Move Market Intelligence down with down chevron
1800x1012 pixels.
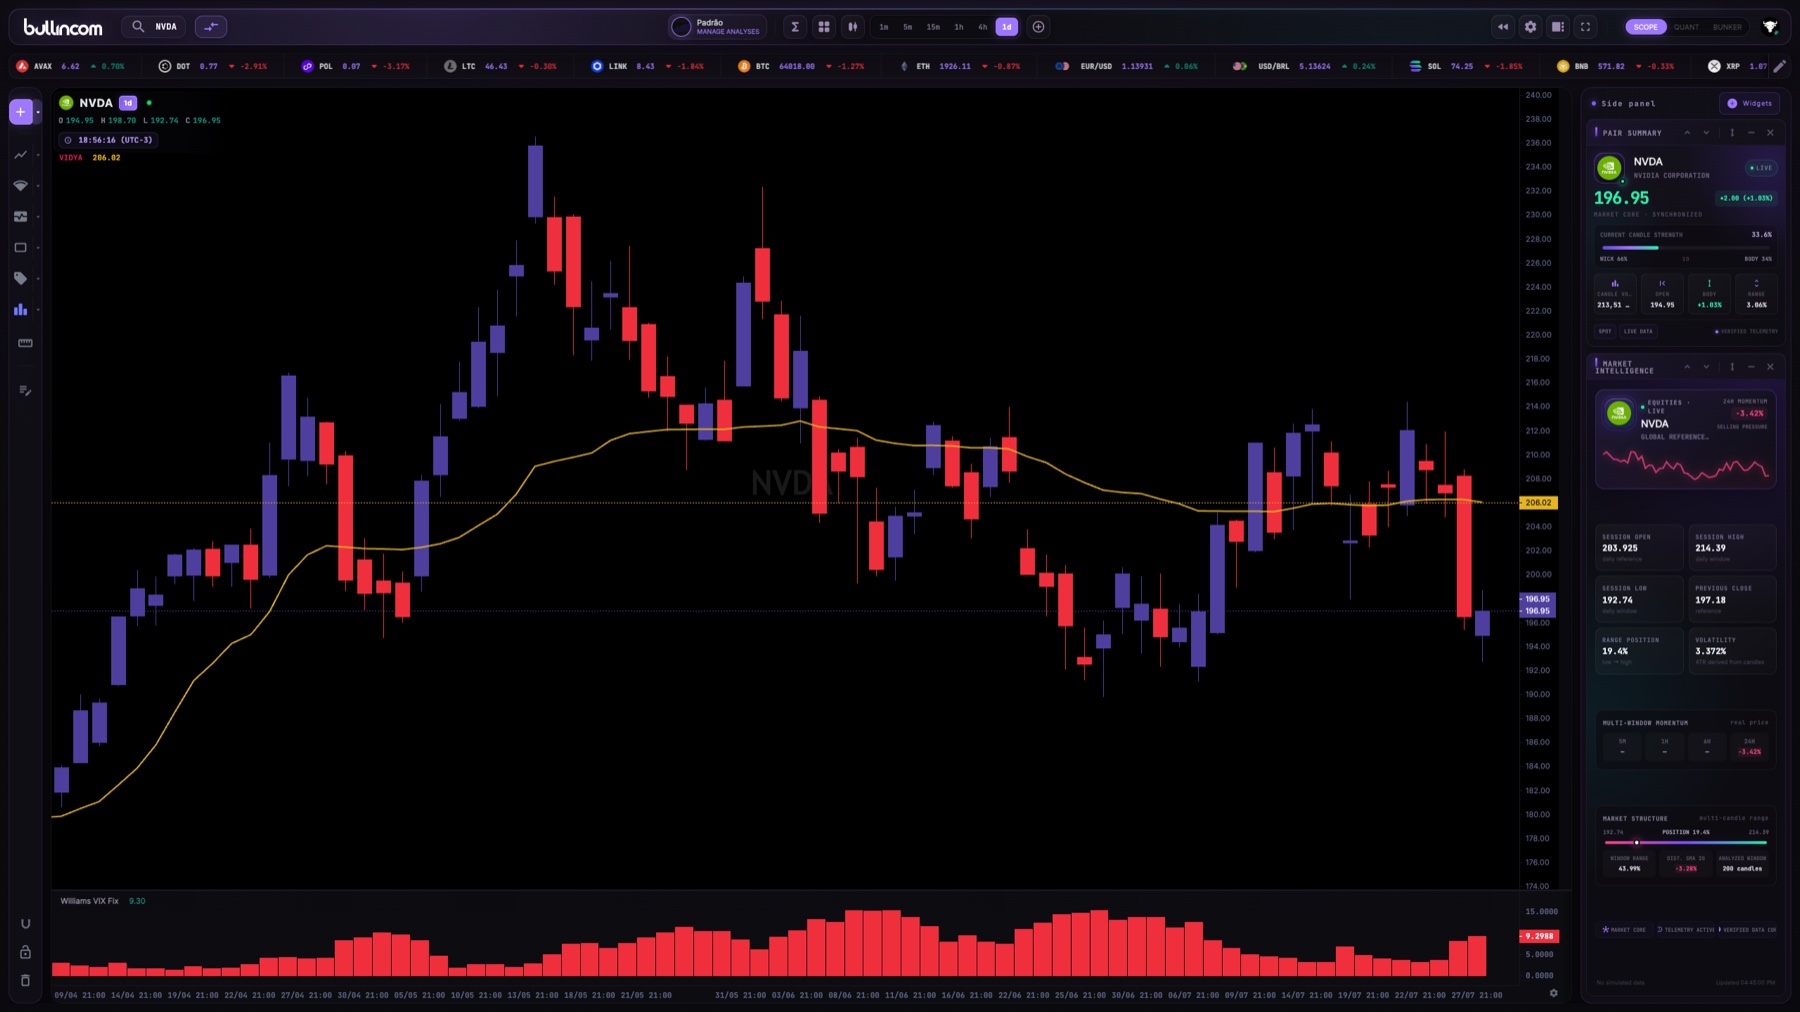pyautogui.click(x=1707, y=367)
